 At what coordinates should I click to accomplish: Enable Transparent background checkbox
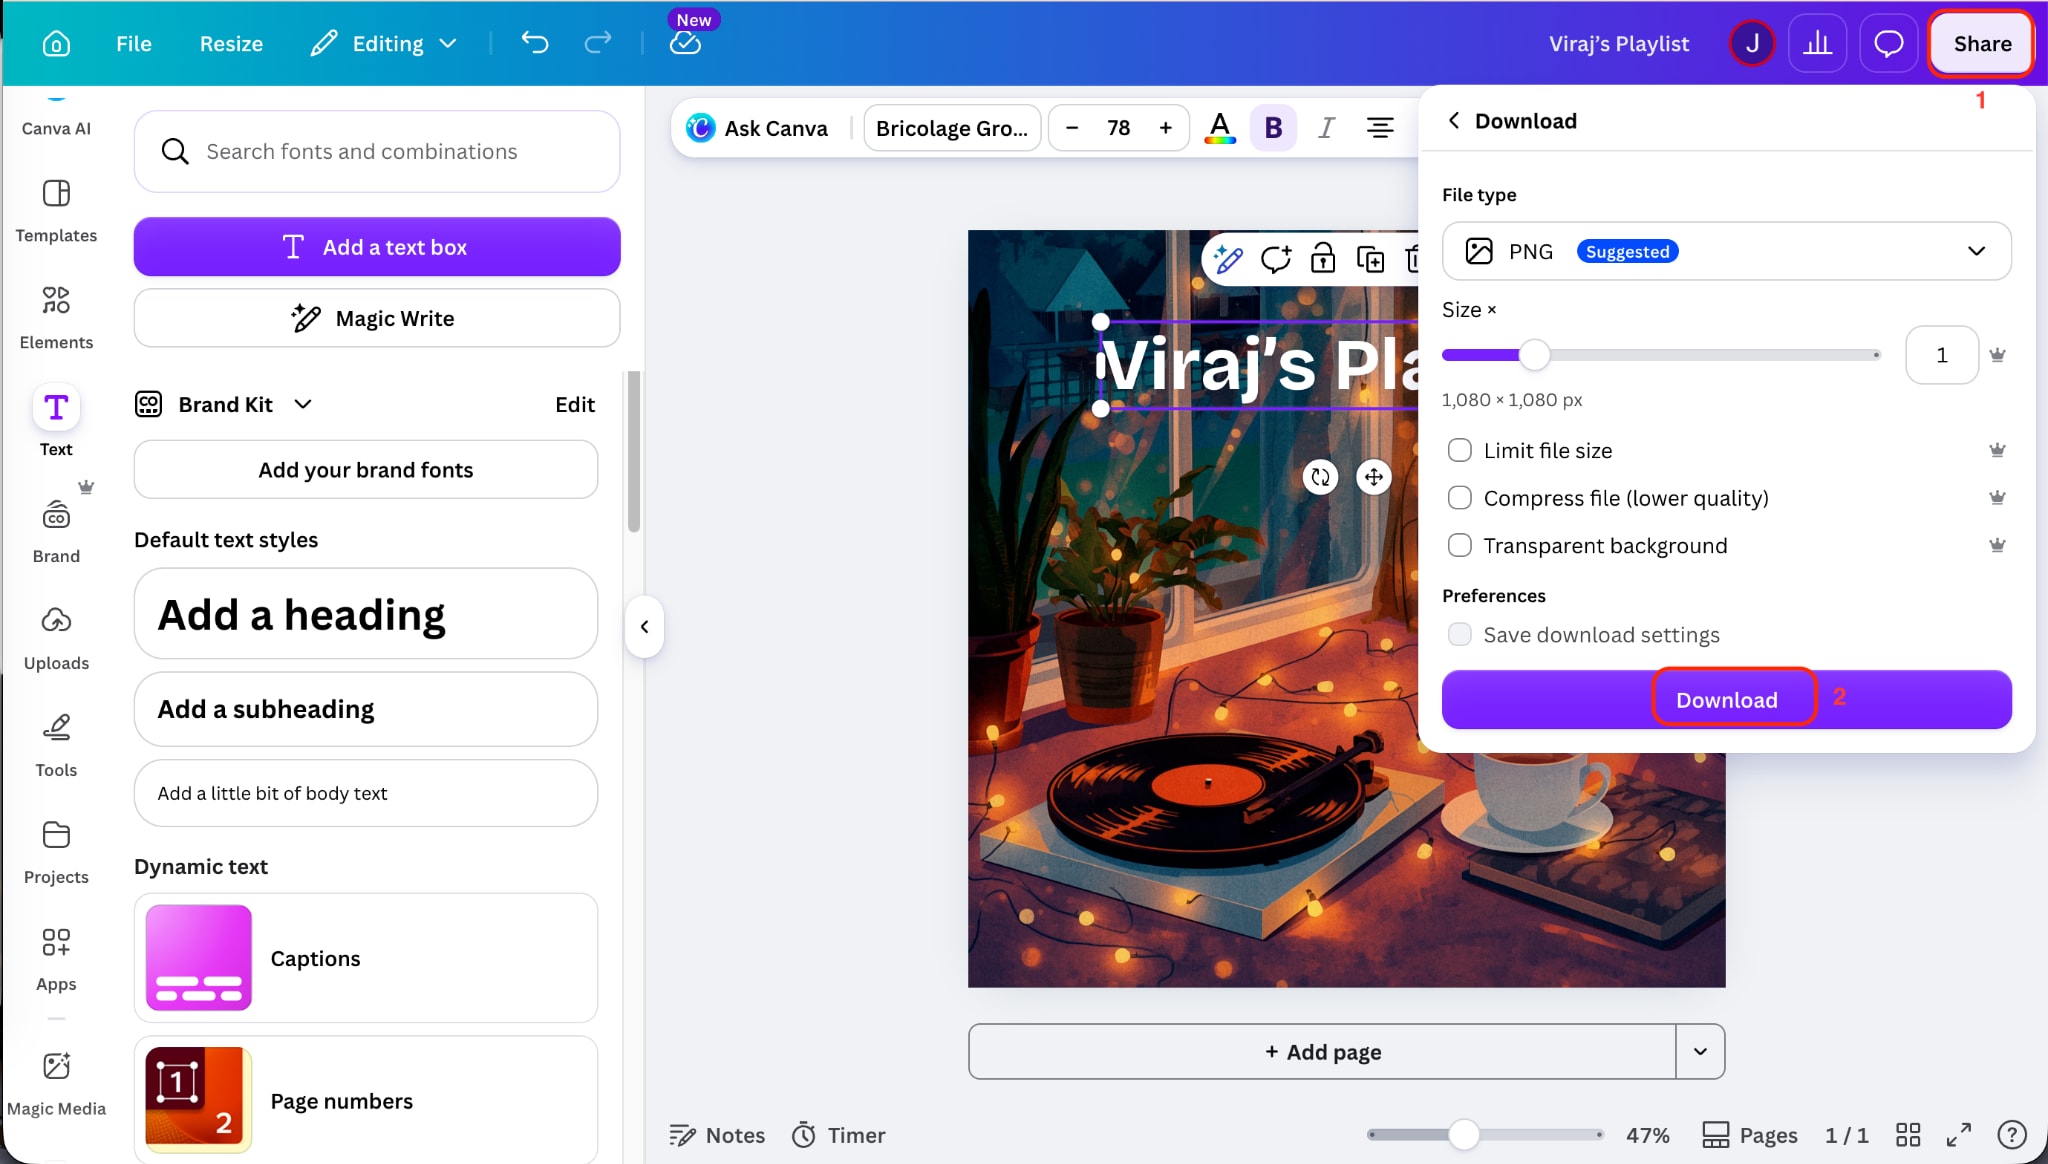(1460, 545)
